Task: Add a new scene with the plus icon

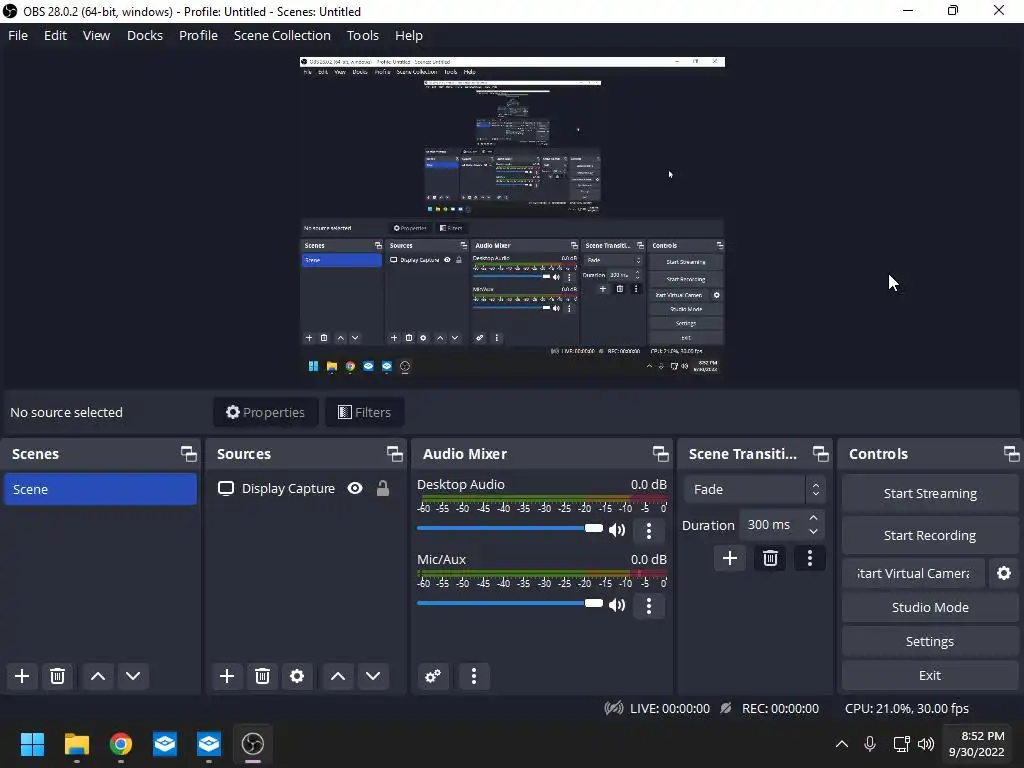Action: [22, 676]
